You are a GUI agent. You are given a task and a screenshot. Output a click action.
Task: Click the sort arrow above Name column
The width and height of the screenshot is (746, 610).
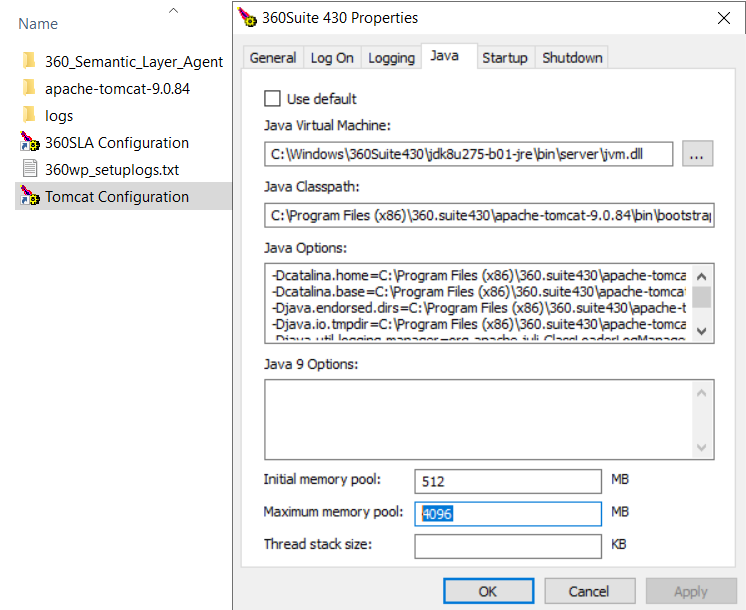[x=173, y=10]
